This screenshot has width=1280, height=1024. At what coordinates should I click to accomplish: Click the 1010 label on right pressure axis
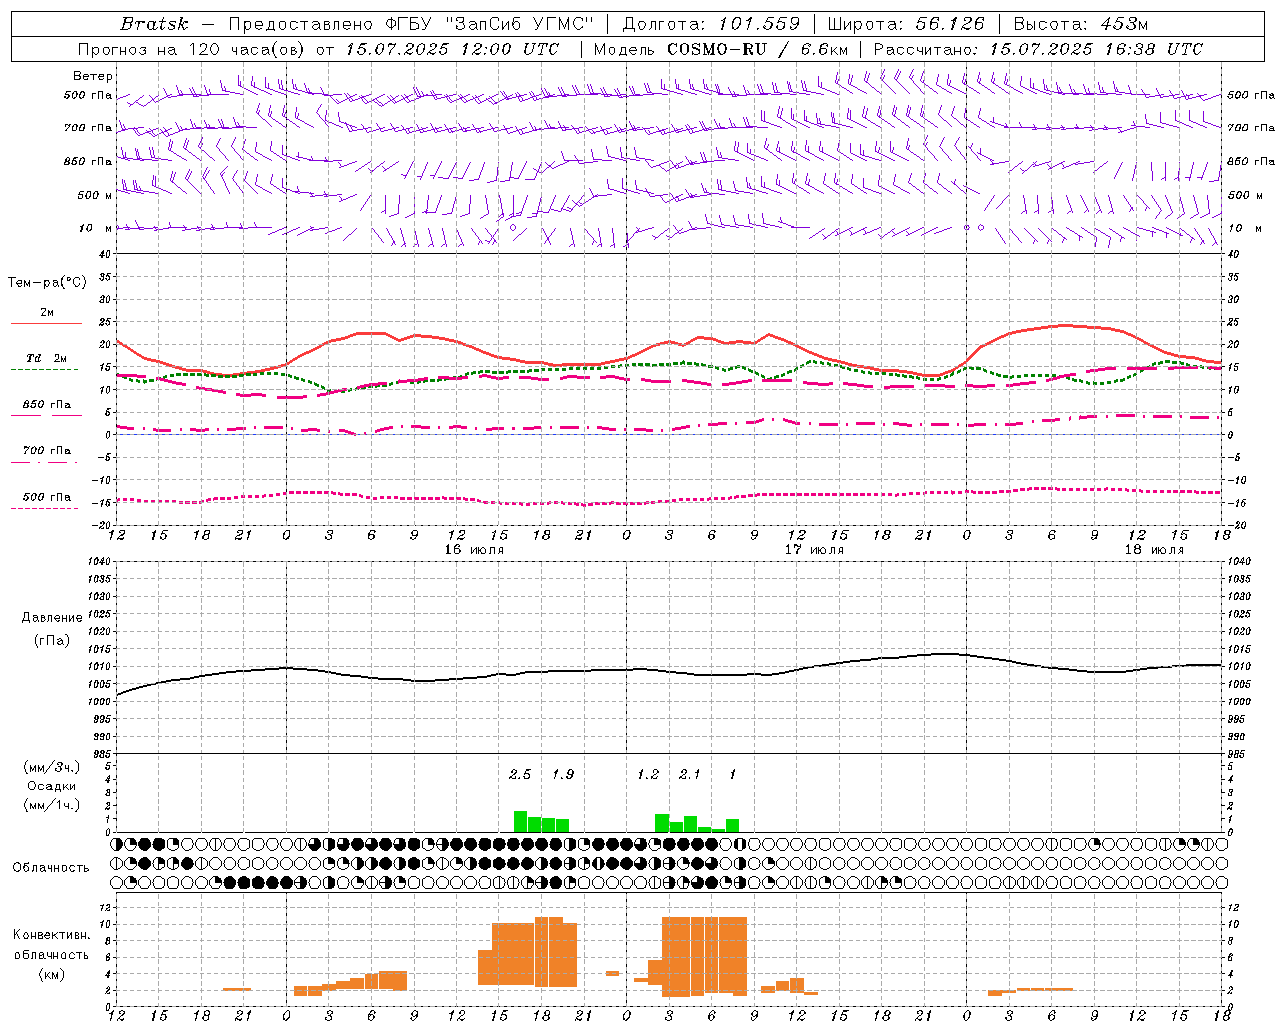[x=1238, y=666]
